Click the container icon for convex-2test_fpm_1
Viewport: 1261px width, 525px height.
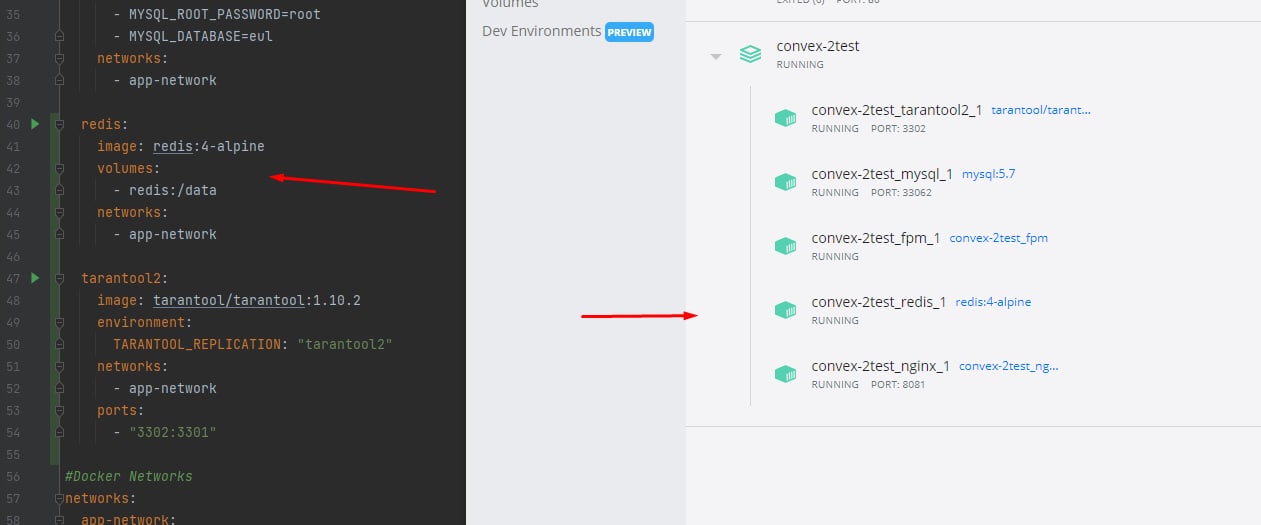785,246
